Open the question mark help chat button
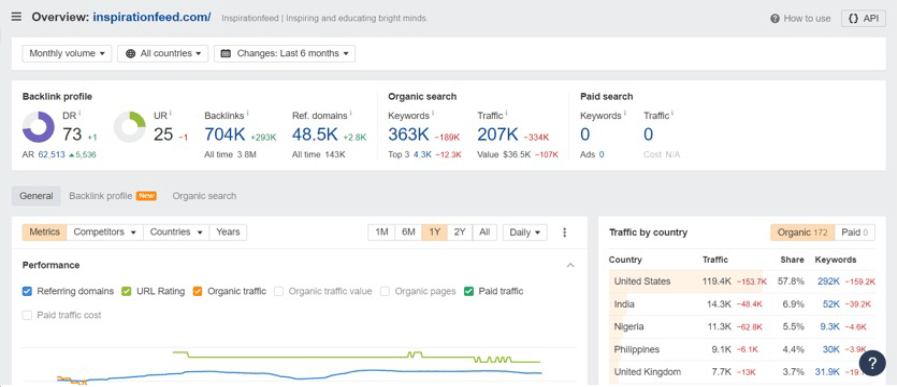 (872, 363)
